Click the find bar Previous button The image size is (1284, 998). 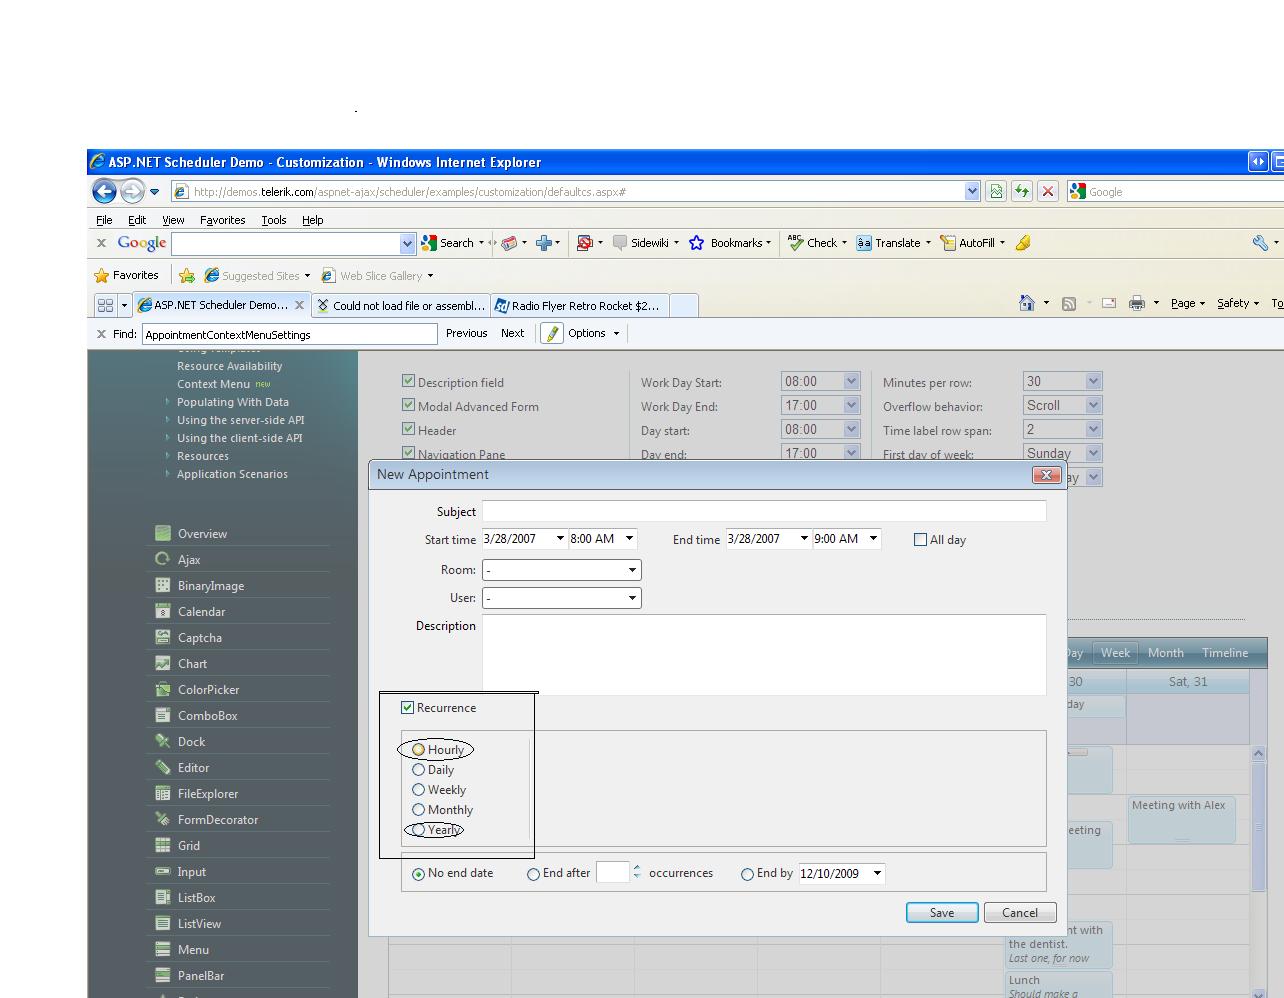pos(467,334)
